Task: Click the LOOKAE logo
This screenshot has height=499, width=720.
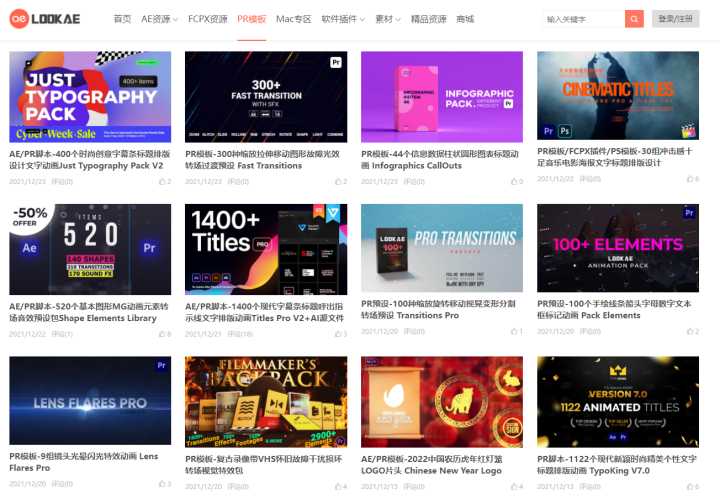Action: tap(45, 19)
